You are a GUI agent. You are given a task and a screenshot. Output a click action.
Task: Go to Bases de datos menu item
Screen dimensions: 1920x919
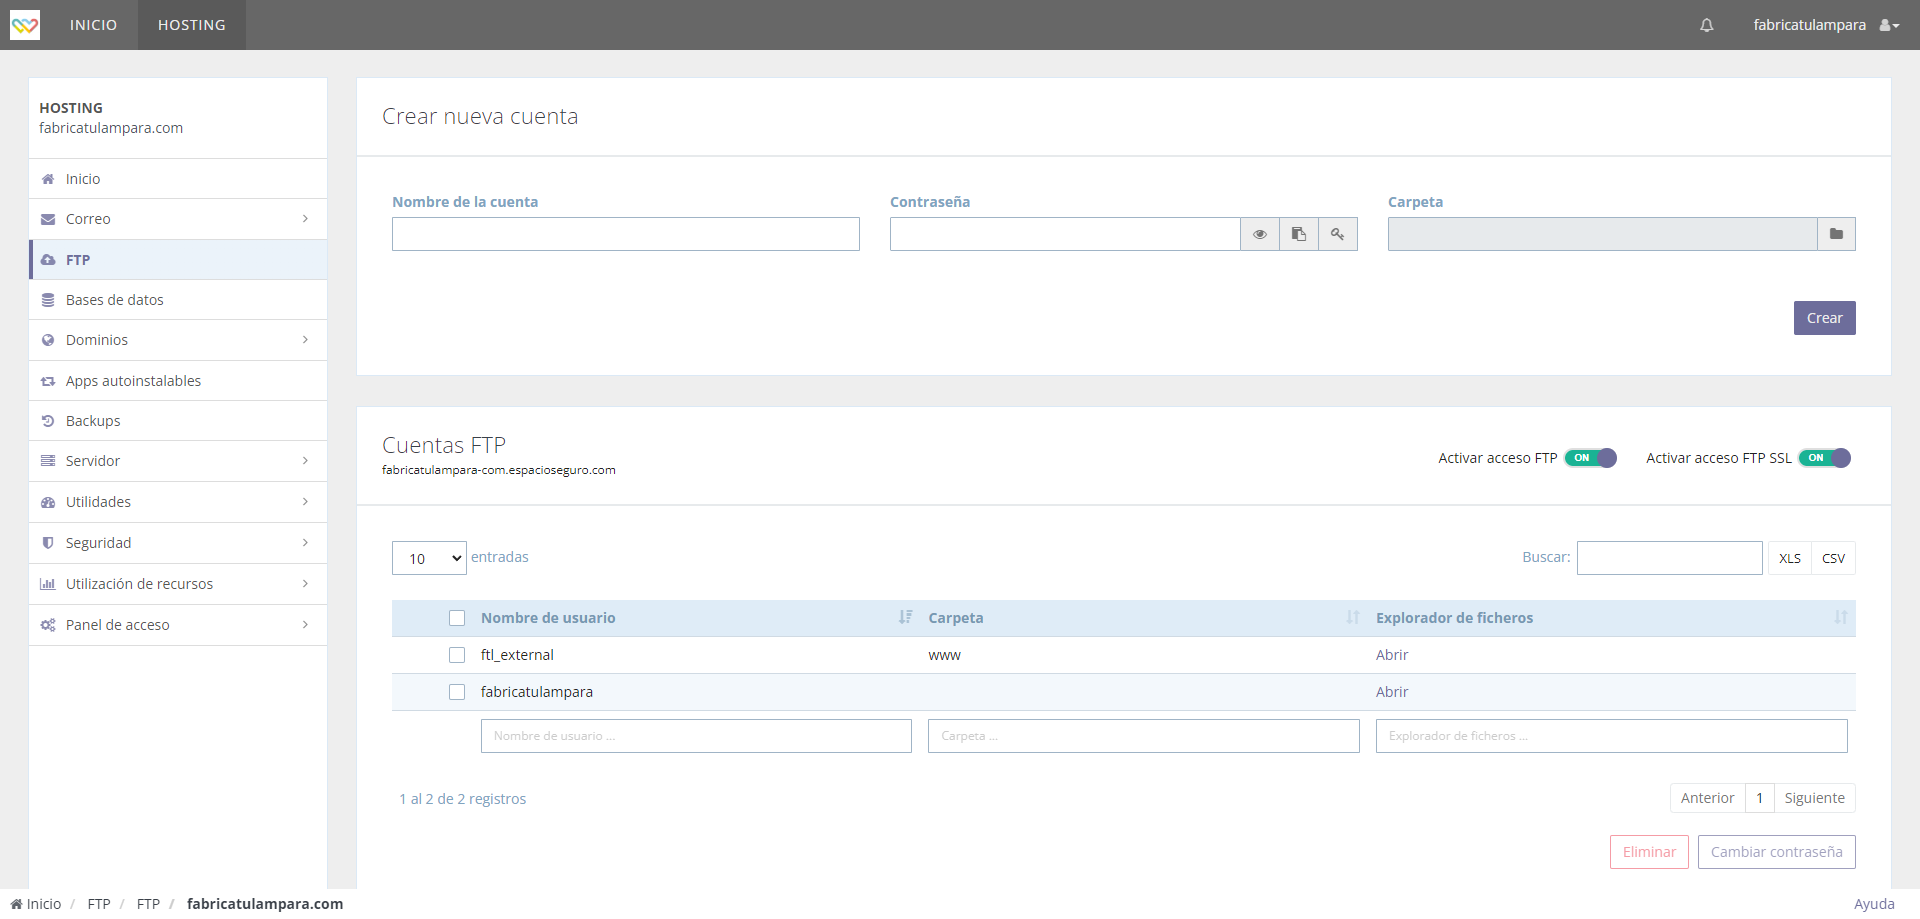click(114, 300)
